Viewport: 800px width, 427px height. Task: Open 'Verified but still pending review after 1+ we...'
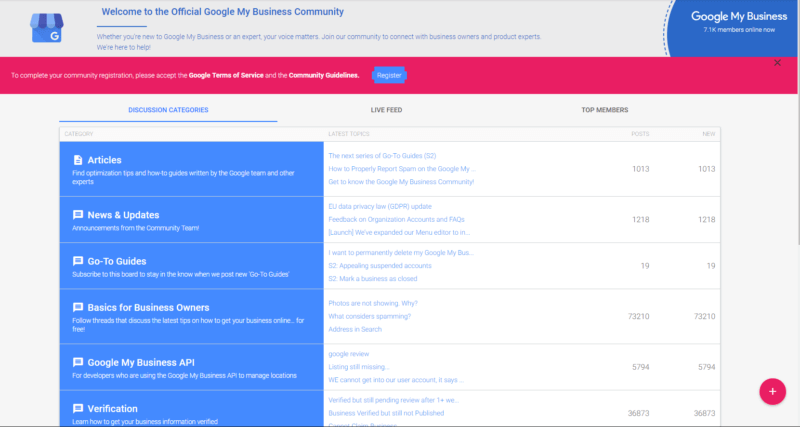pyautogui.click(x=393, y=400)
